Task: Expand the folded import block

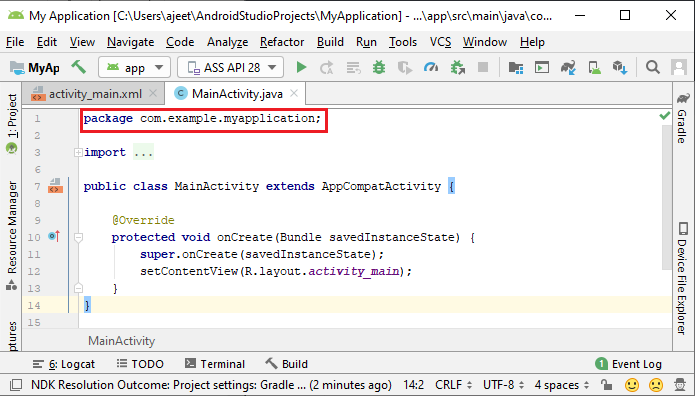Action: click(x=78, y=152)
